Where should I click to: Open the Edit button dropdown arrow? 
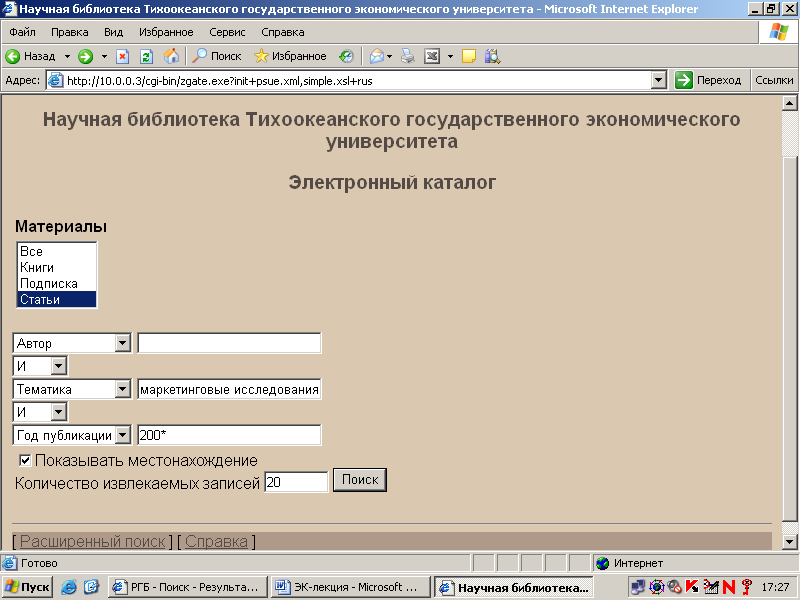pyautogui.click(x=450, y=56)
